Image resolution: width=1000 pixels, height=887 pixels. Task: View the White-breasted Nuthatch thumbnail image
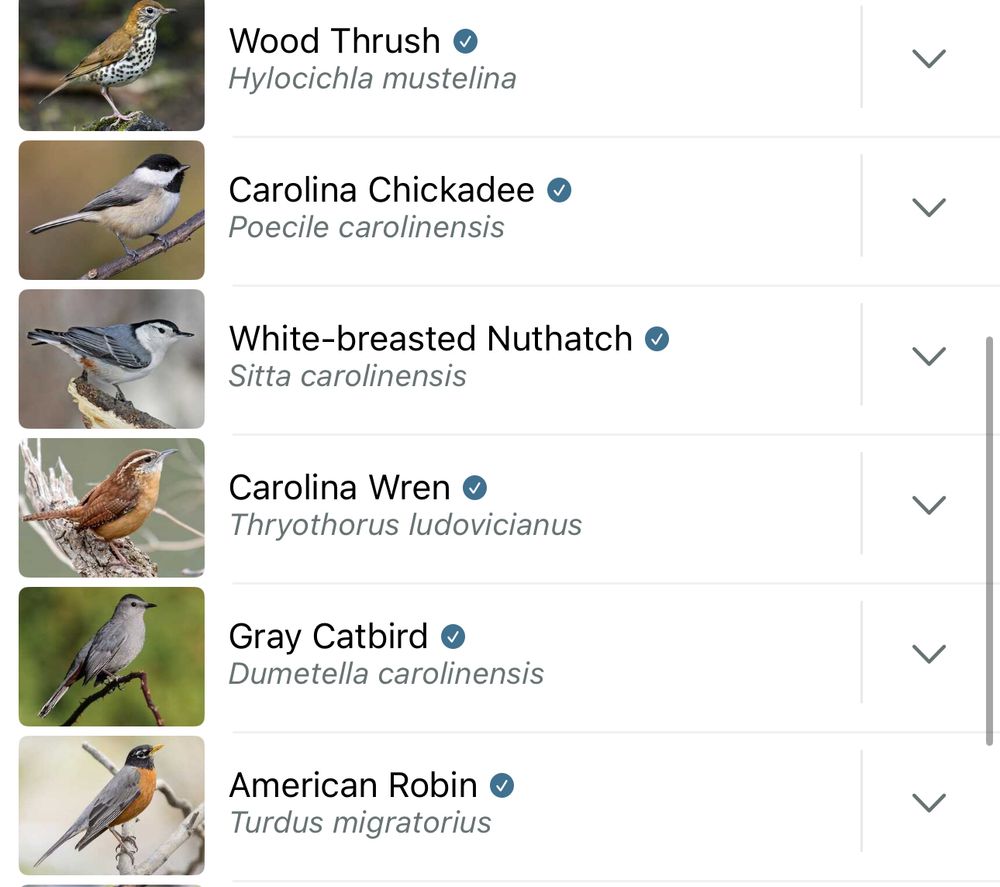(111, 359)
